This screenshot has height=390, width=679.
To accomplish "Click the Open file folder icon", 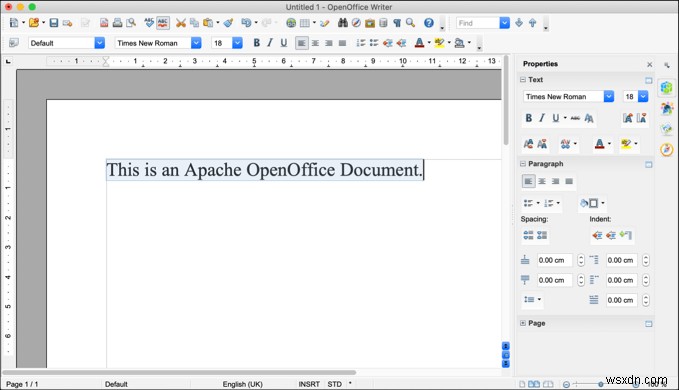I will pyautogui.click(x=34, y=23).
